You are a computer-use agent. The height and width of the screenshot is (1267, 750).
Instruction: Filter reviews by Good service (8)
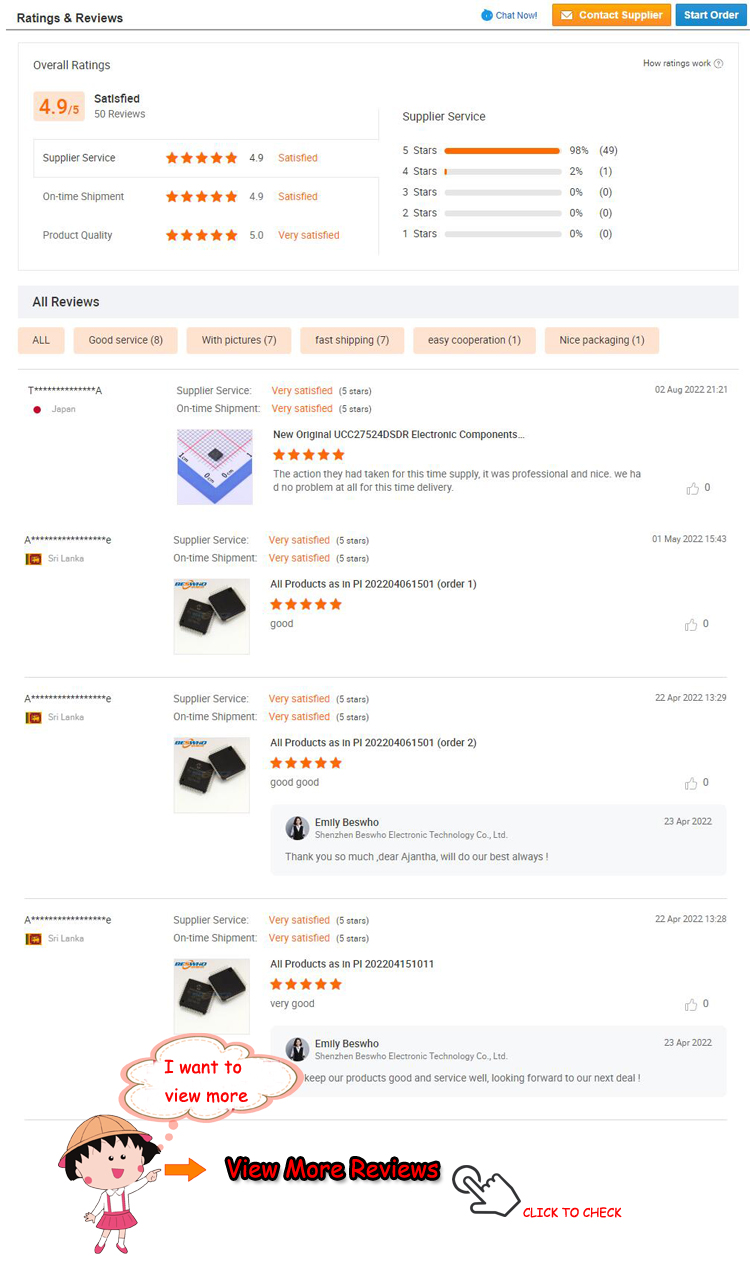(125, 340)
